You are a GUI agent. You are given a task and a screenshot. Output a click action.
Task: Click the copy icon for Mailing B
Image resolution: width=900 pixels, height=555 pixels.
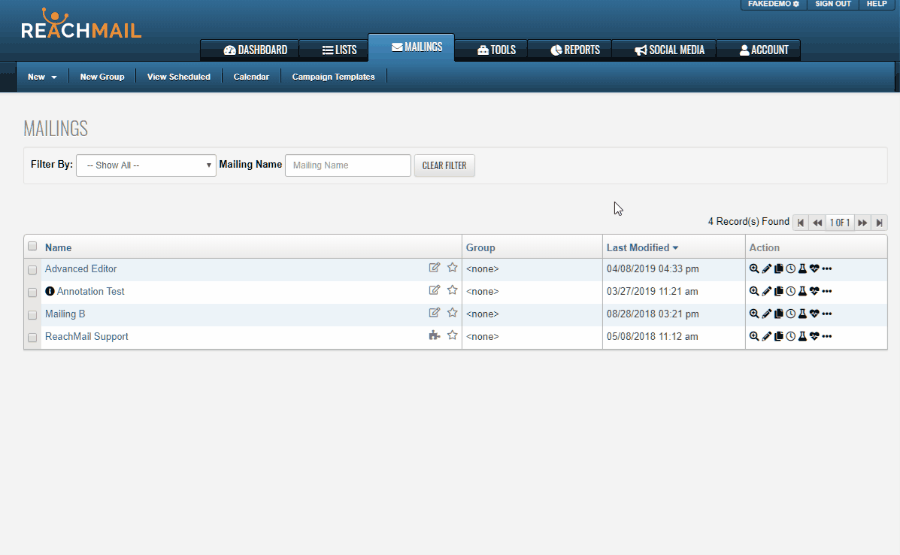pos(778,314)
